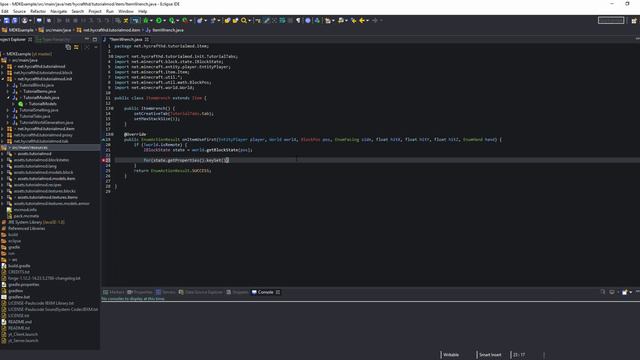This screenshot has height=360, width=640.
Task: Open the Debug button dropdown arrow
Action: (151, 20)
